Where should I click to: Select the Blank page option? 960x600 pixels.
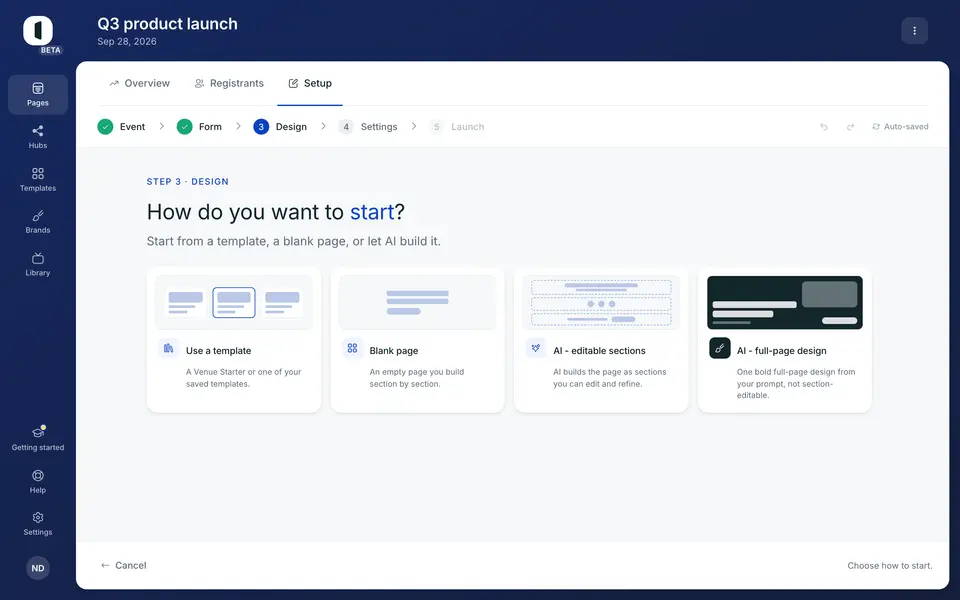(418, 340)
